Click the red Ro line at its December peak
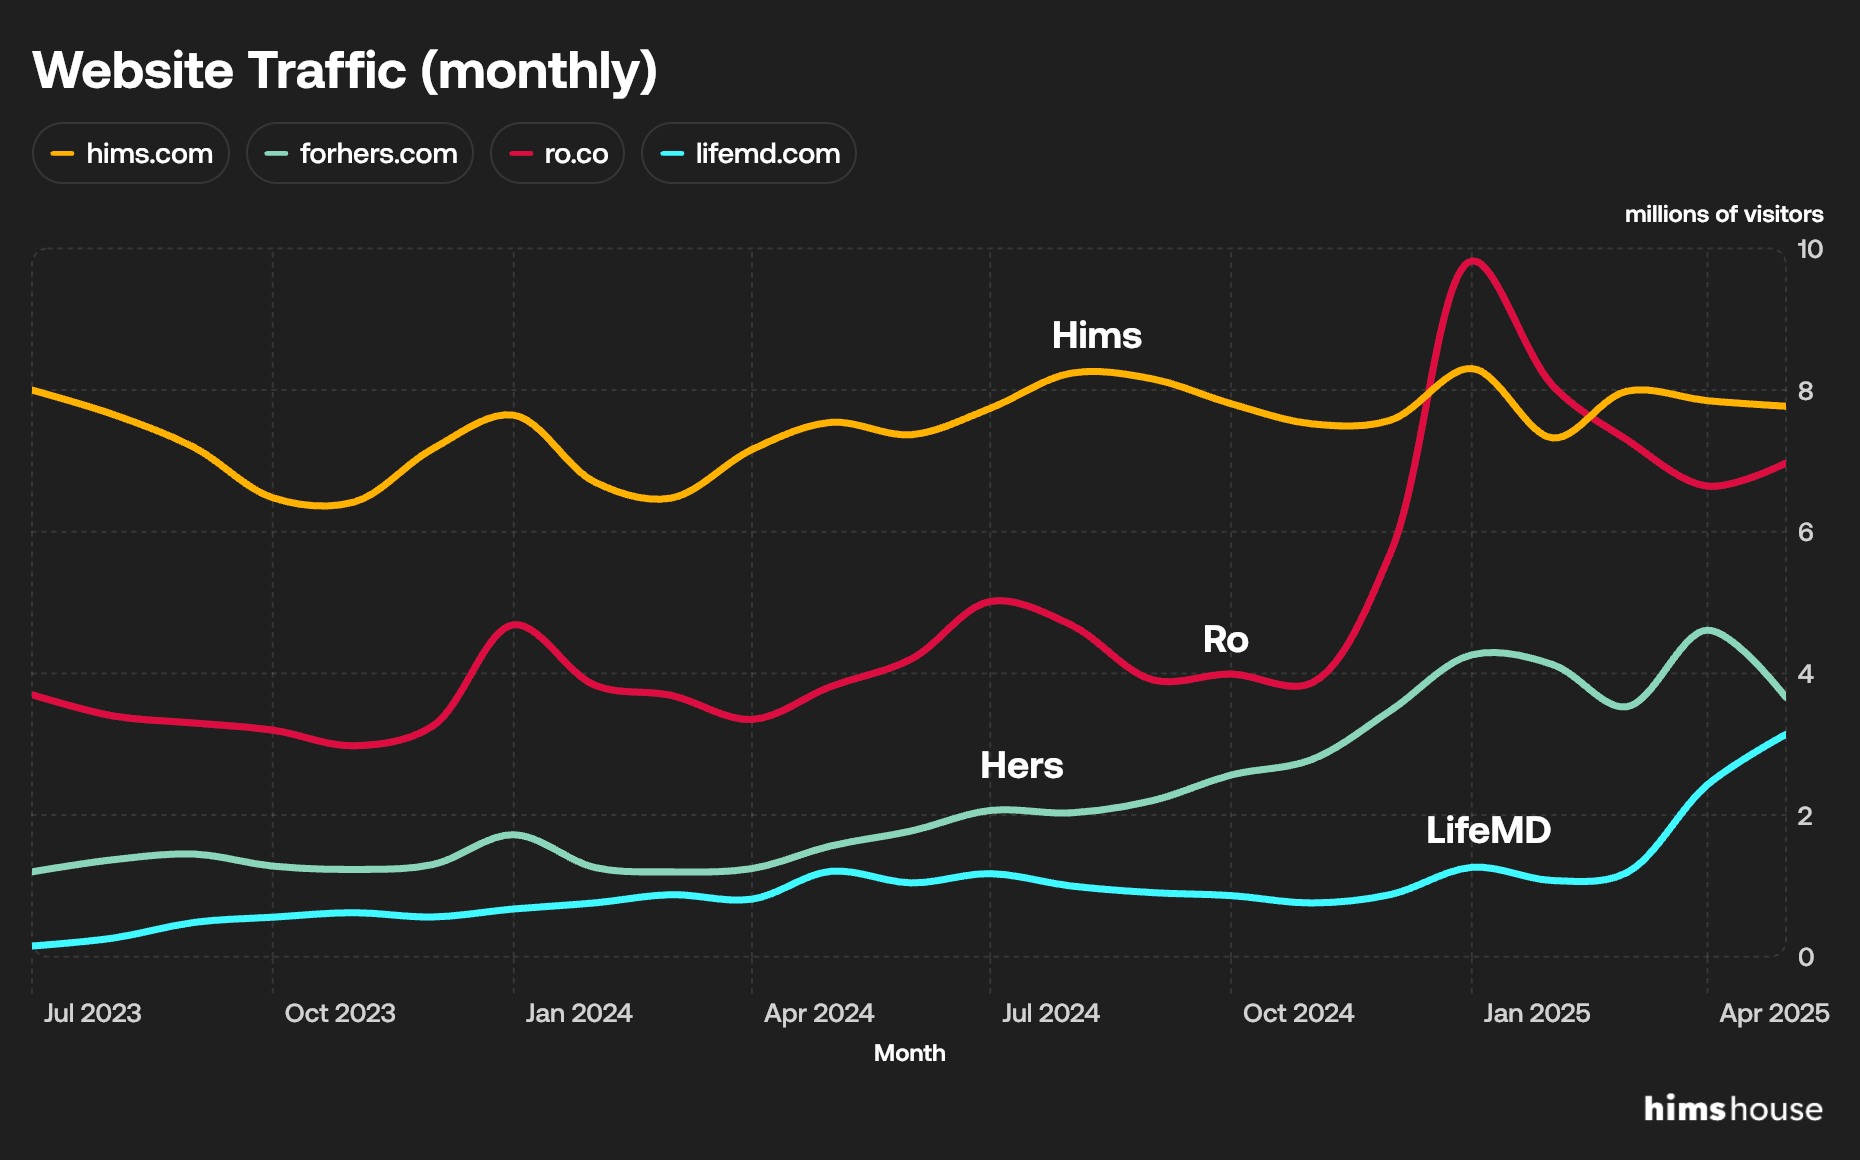The image size is (1860, 1160). click(1470, 262)
